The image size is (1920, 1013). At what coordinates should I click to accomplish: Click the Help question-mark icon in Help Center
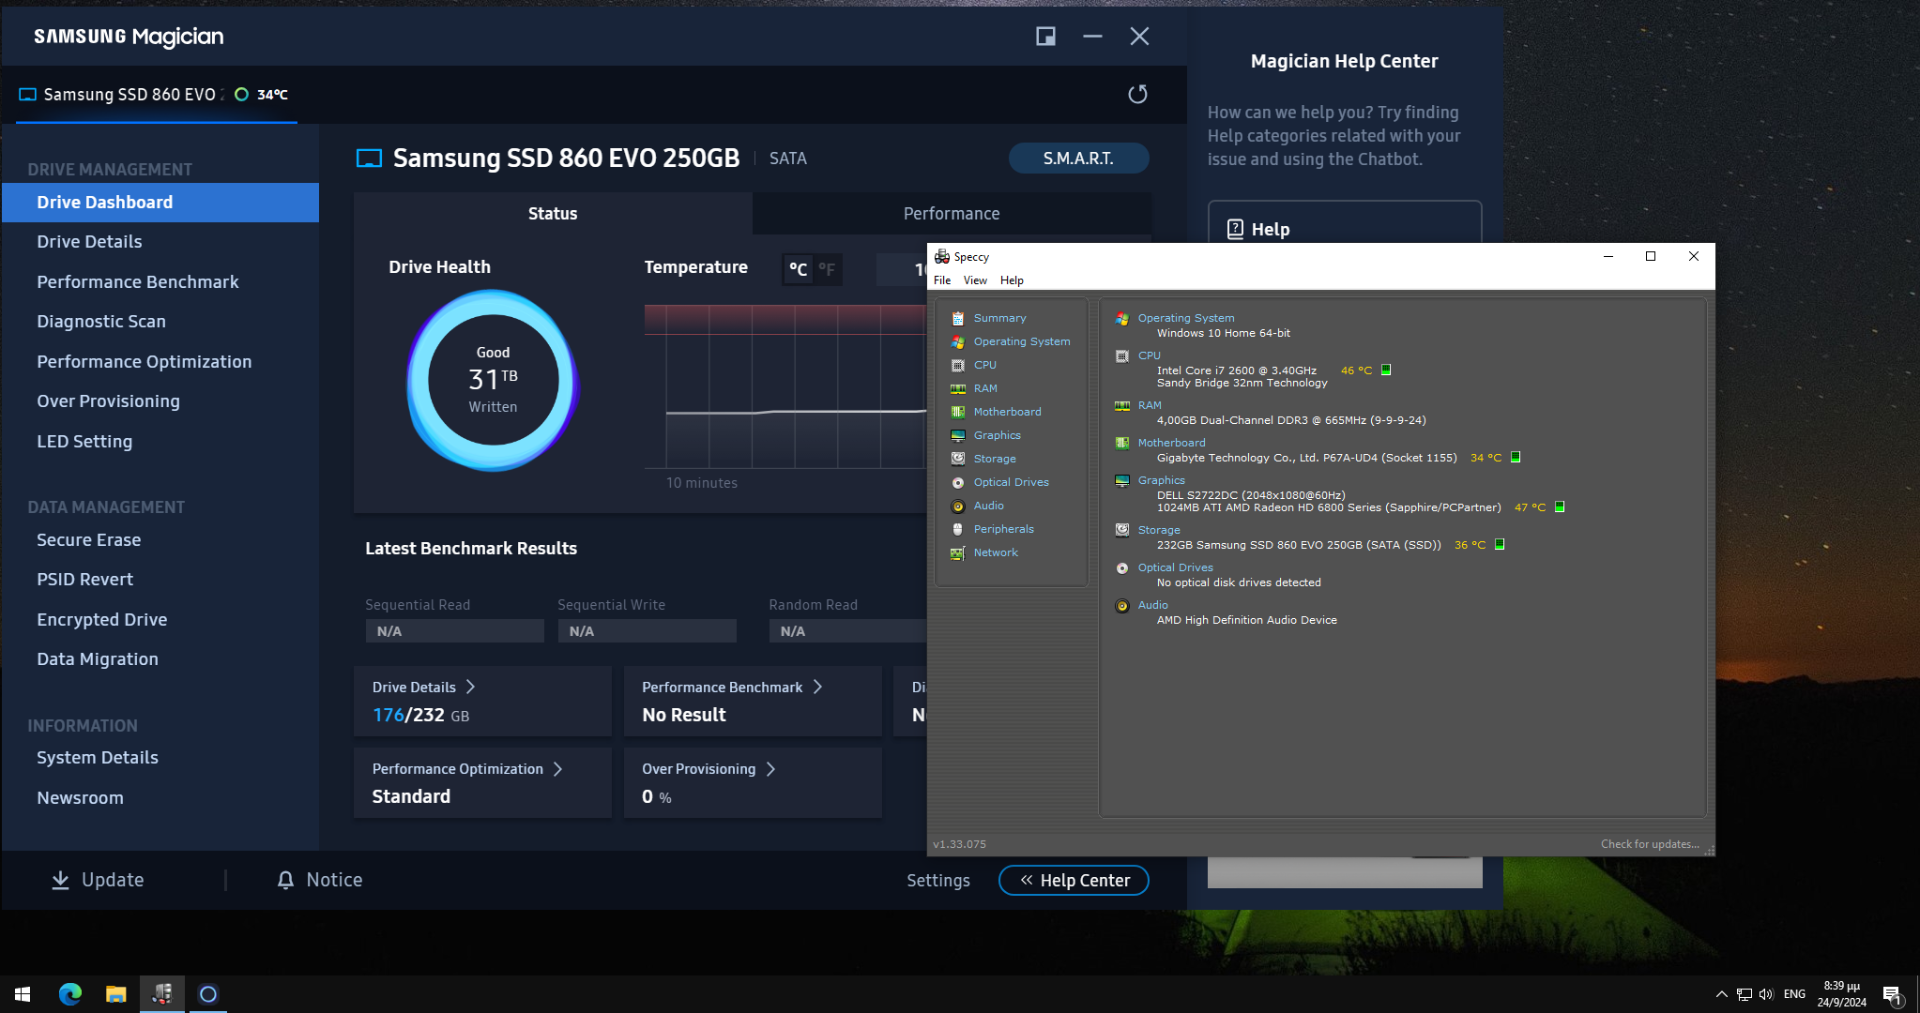point(1235,229)
